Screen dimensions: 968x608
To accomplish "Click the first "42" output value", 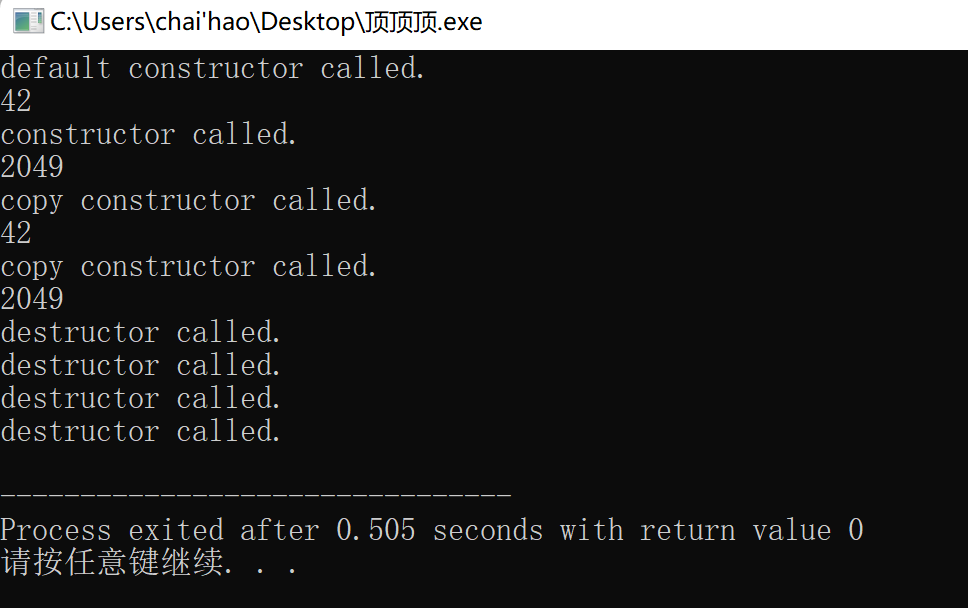I will [16, 101].
